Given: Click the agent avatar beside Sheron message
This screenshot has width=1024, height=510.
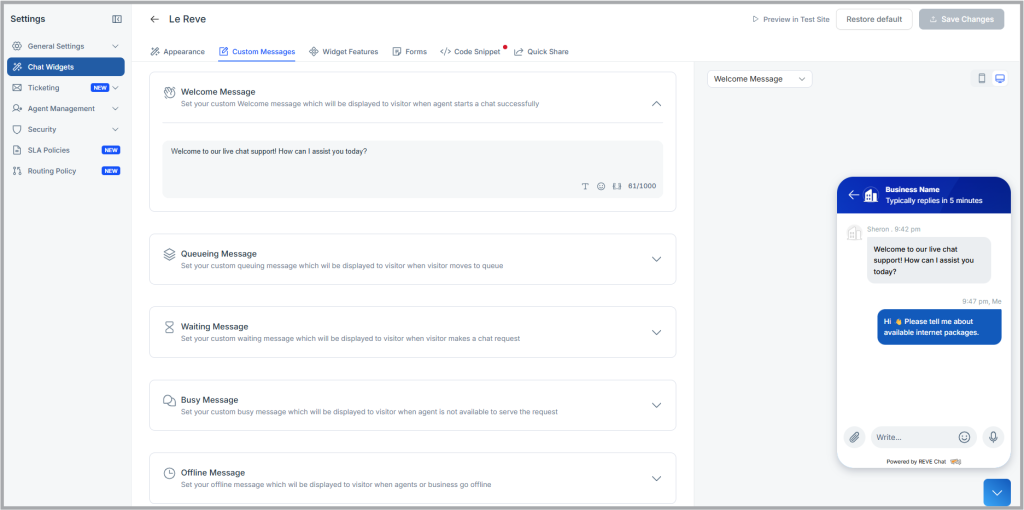Looking at the screenshot, I should click(854, 233).
